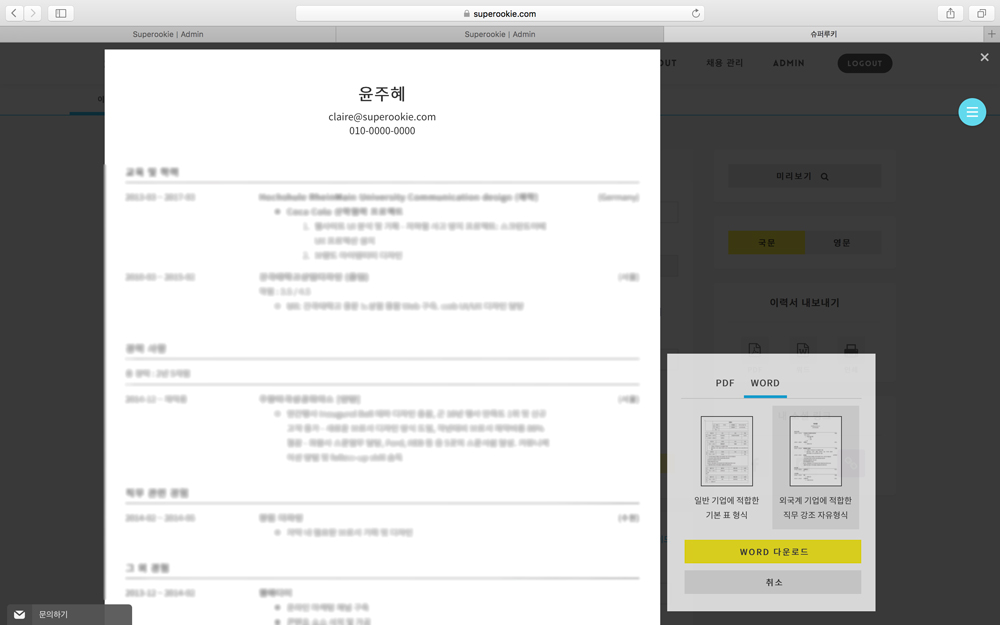Screen dimensions: 1000x625
Task: Choose the 기본 표 형식 template thumbnail
Action: 727,451
